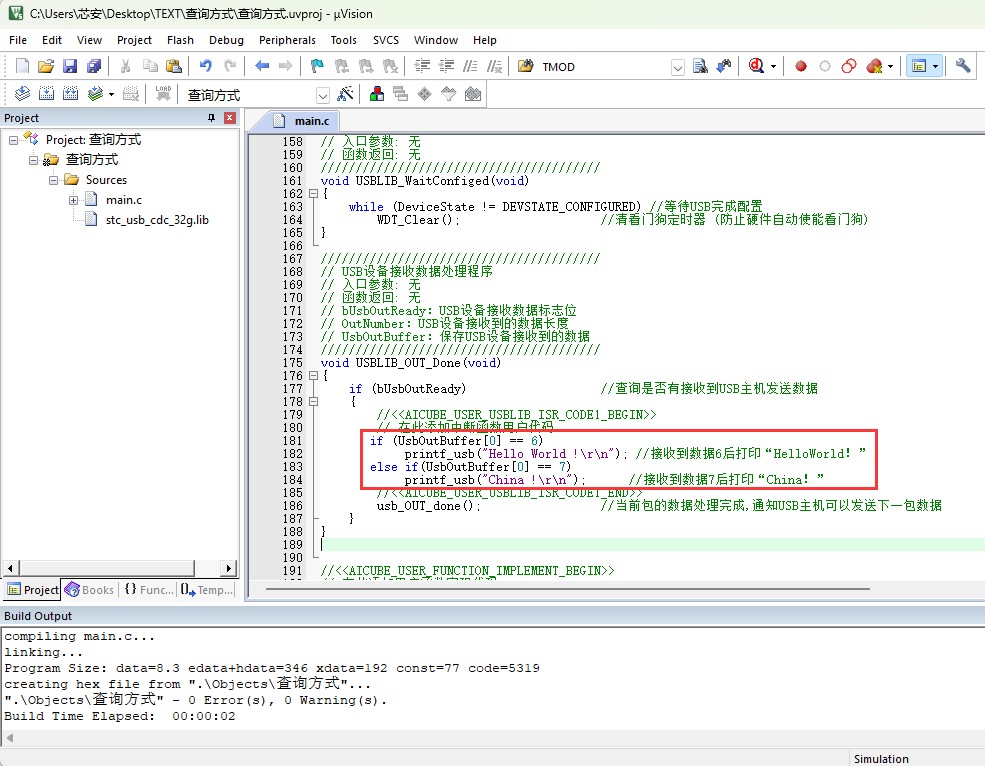
Task: Comment selection toolbar icon
Action: (x=470, y=66)
